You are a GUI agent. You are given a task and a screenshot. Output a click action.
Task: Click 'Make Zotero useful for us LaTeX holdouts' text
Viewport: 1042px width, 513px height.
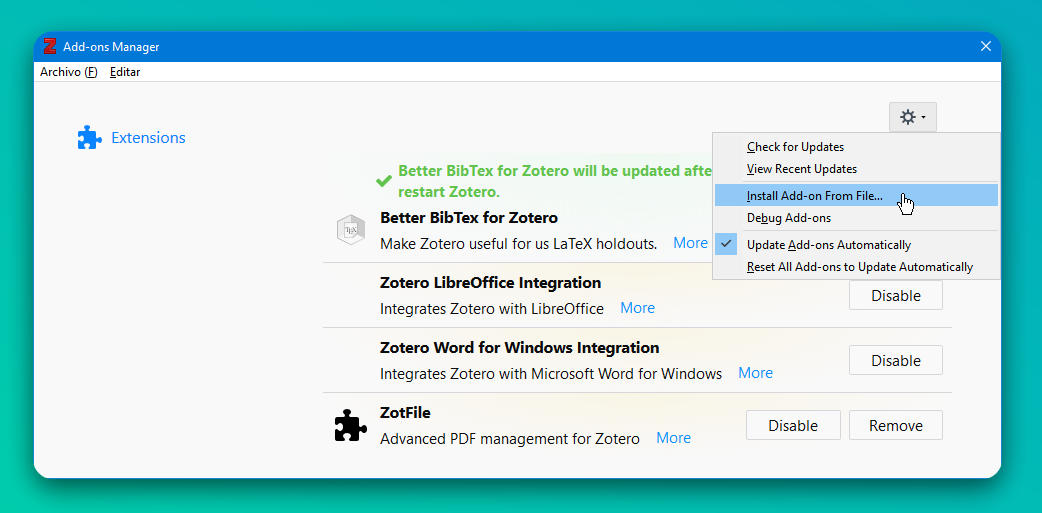[x=518, y=244]
